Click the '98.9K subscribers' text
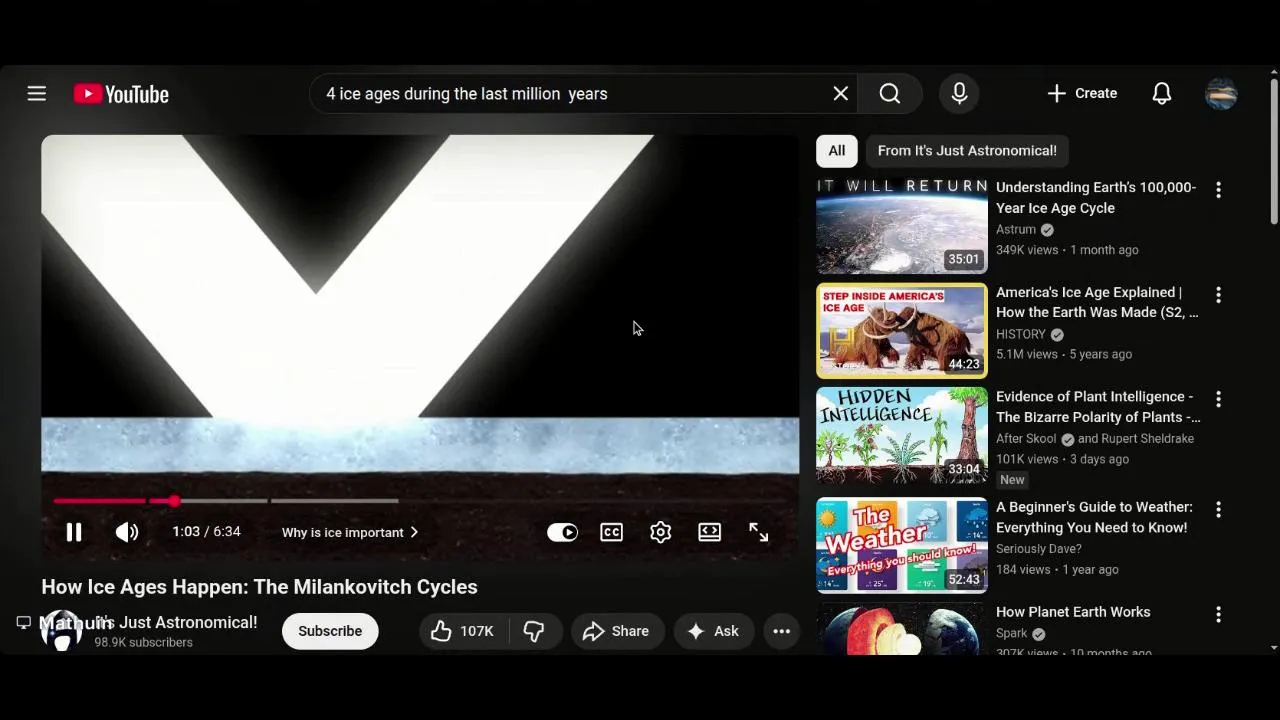The image size is (1280, 720). pyautogui.click(x=143, y=643)
